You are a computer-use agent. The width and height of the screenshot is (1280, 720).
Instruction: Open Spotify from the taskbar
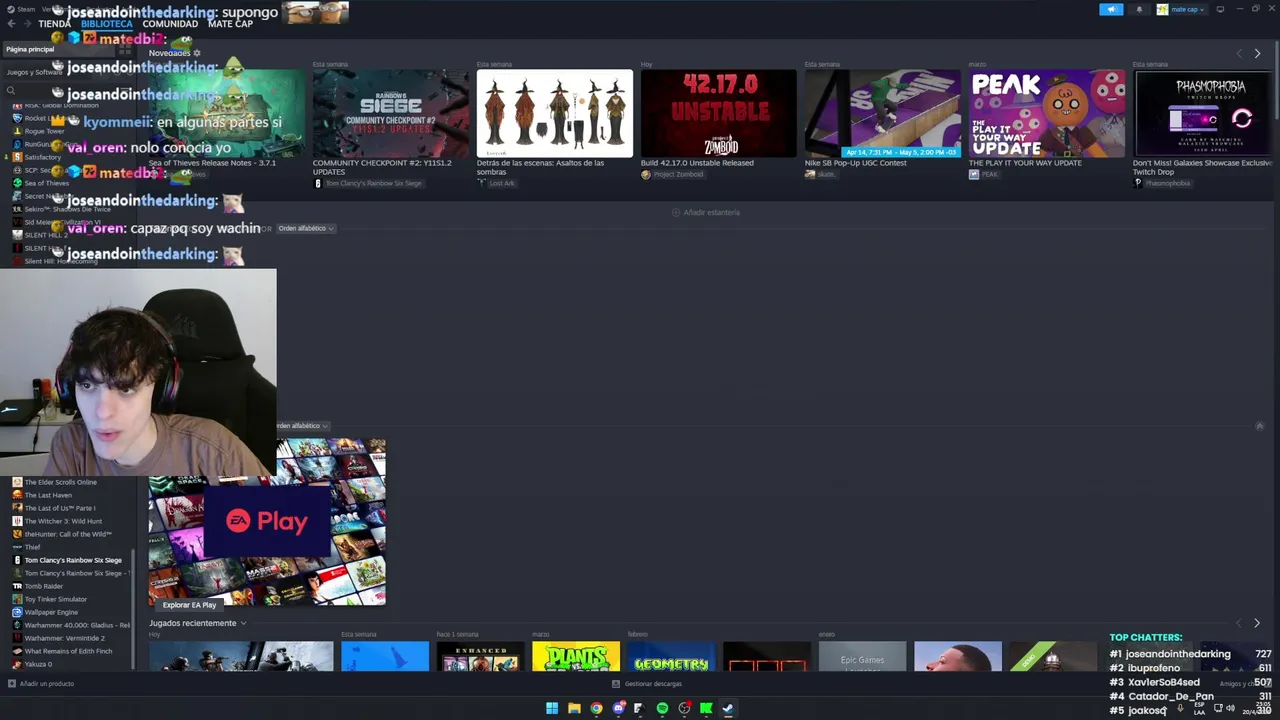(x=662, y=708)
